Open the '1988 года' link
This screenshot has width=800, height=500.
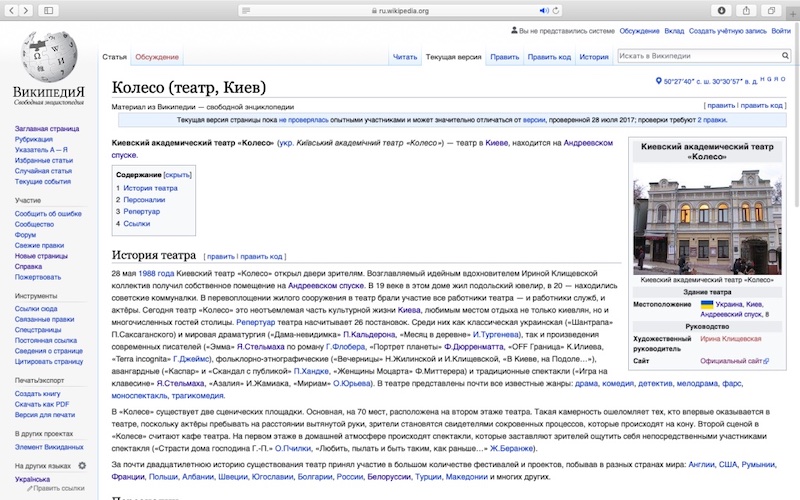(x=156, y=273)
